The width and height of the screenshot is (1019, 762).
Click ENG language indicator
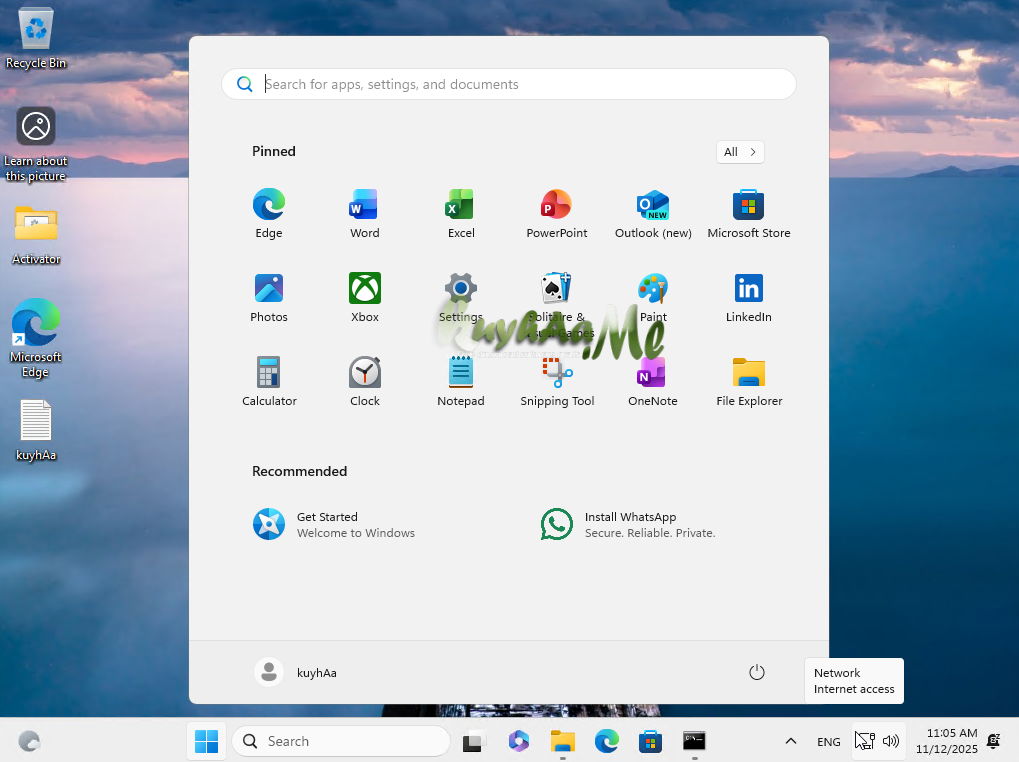pos(829,742)
